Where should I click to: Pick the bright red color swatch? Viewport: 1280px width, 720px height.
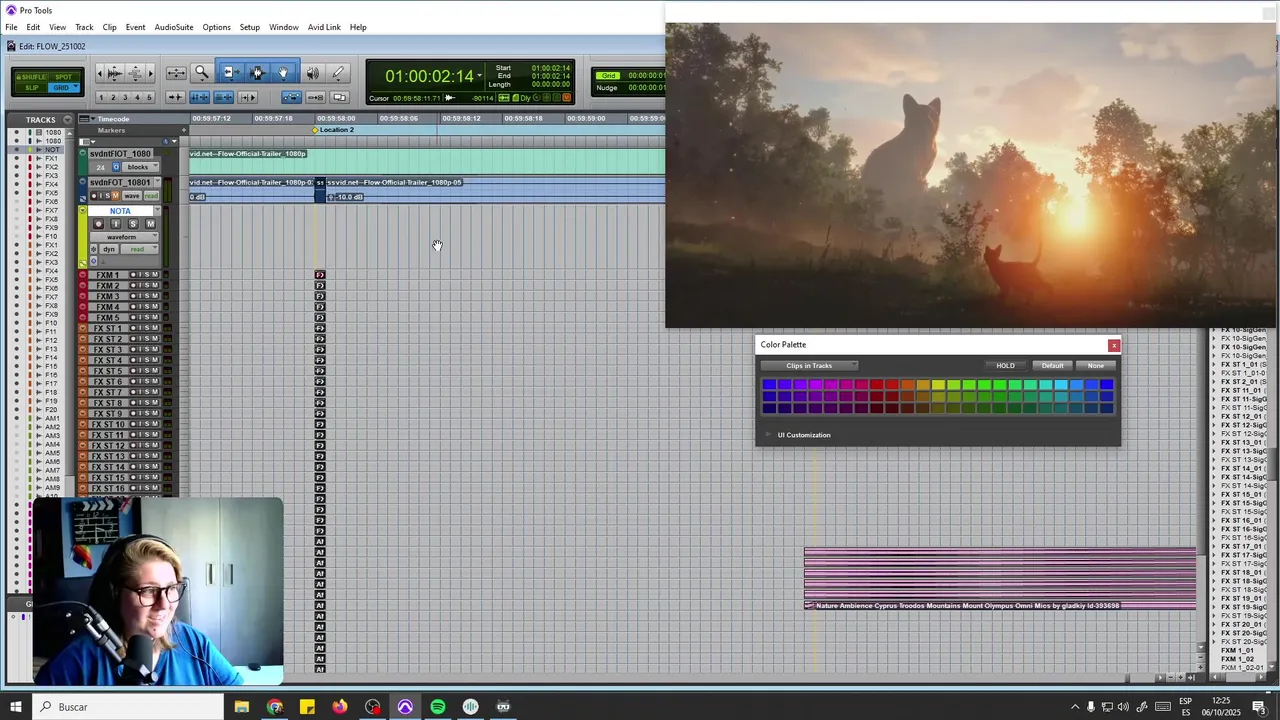click(x=876, y=385)
